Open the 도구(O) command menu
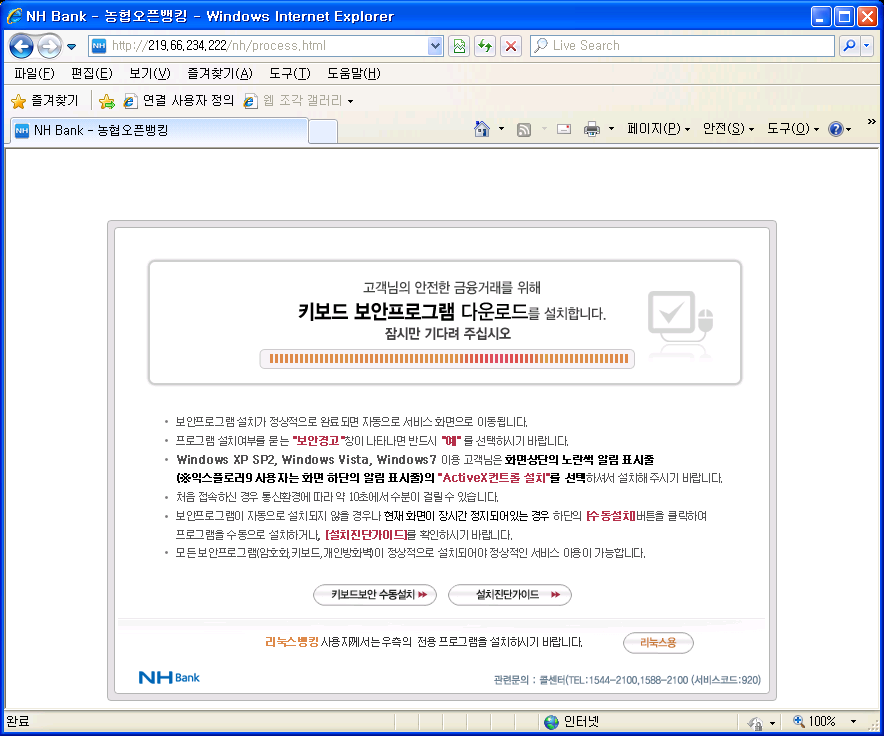This screenshot has height=736, width=884. 793,129
